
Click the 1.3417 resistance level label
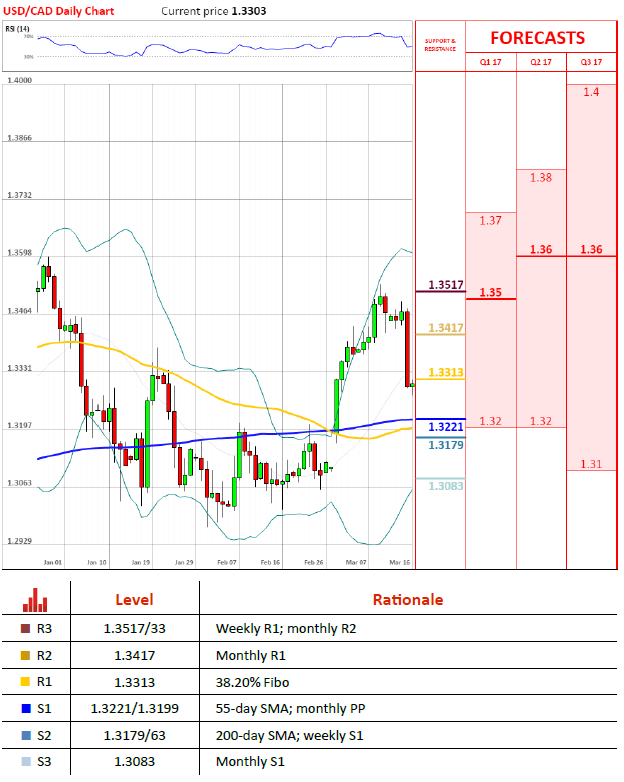pos(446,328)
